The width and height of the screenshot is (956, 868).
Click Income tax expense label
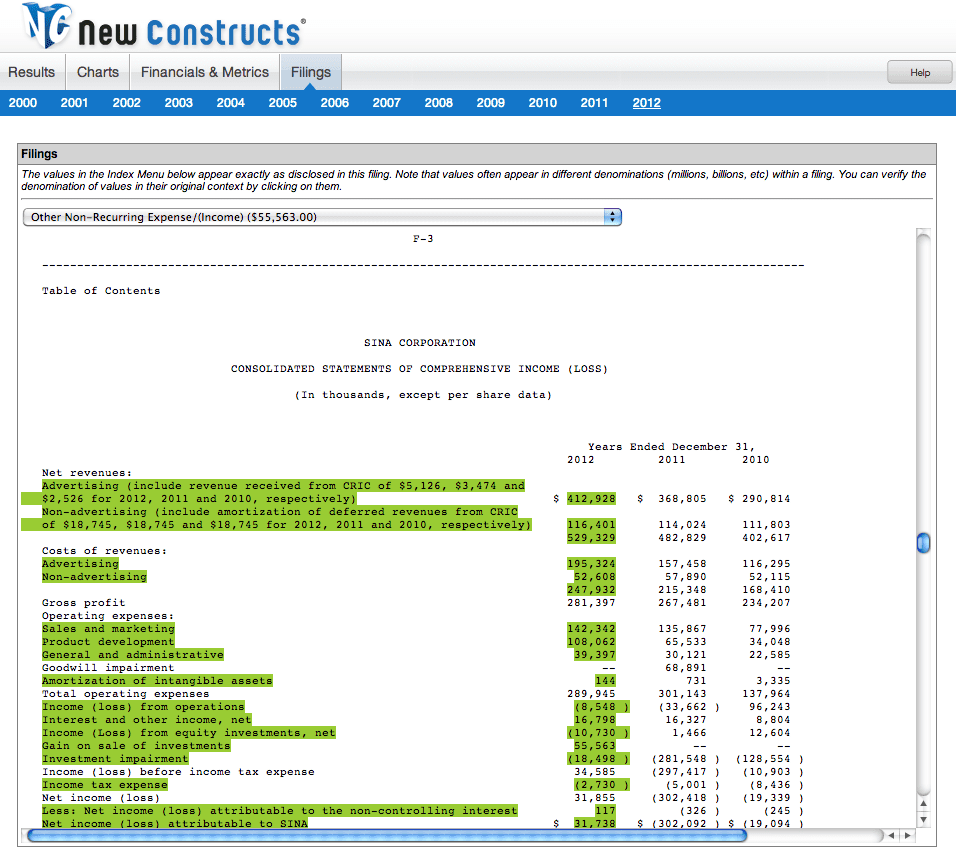[105, 785]
